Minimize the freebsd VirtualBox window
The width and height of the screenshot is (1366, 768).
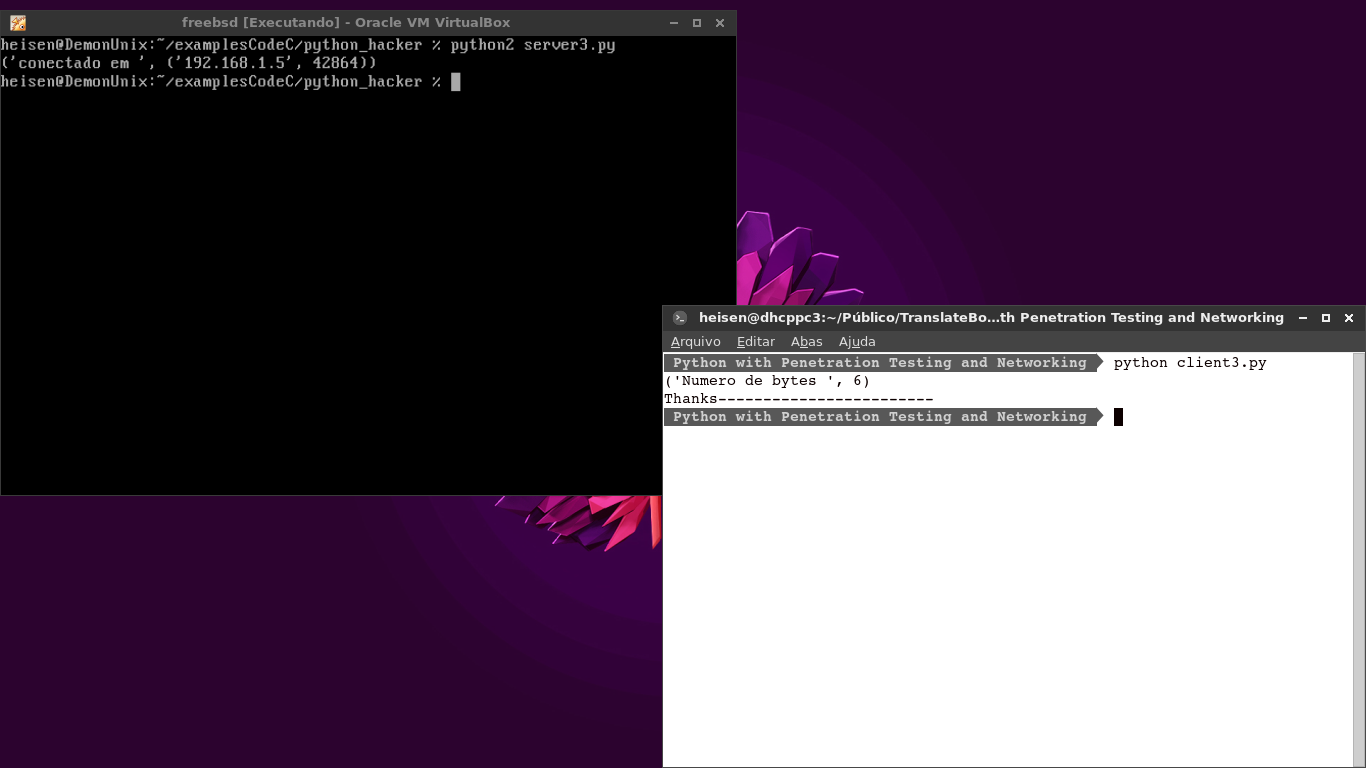click(674, 23)
